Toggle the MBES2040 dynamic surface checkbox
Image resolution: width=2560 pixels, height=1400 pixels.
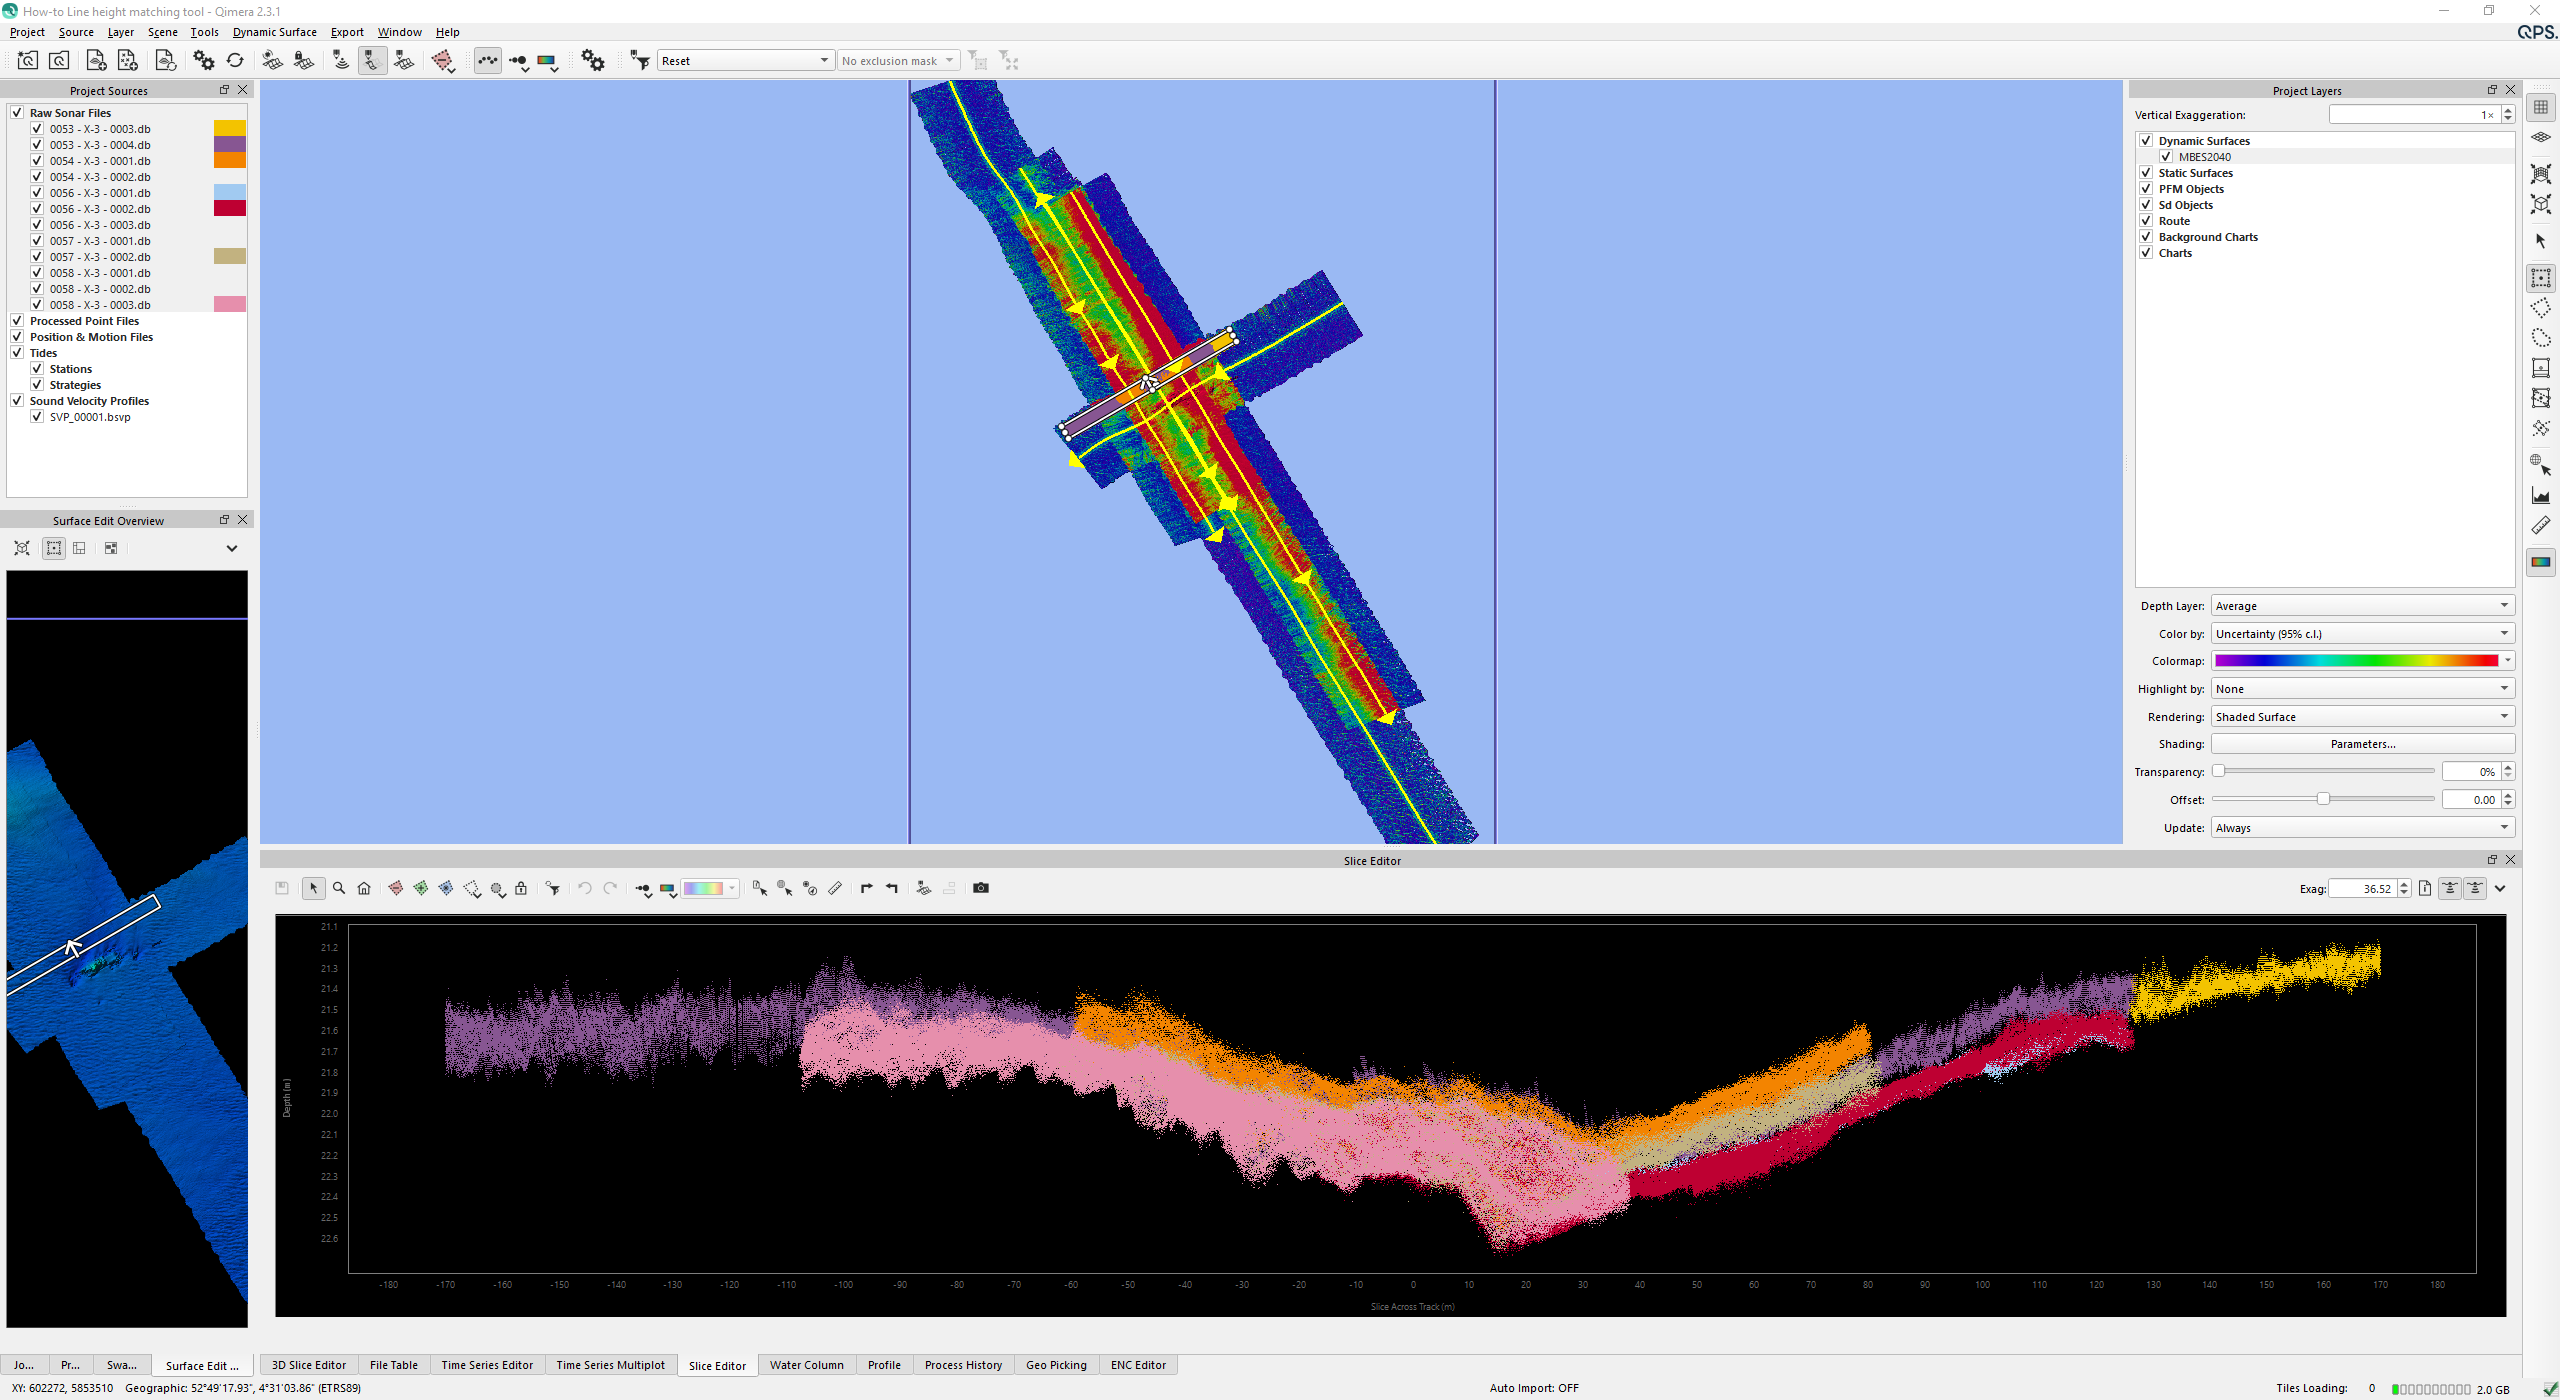tap(2166, 157)
